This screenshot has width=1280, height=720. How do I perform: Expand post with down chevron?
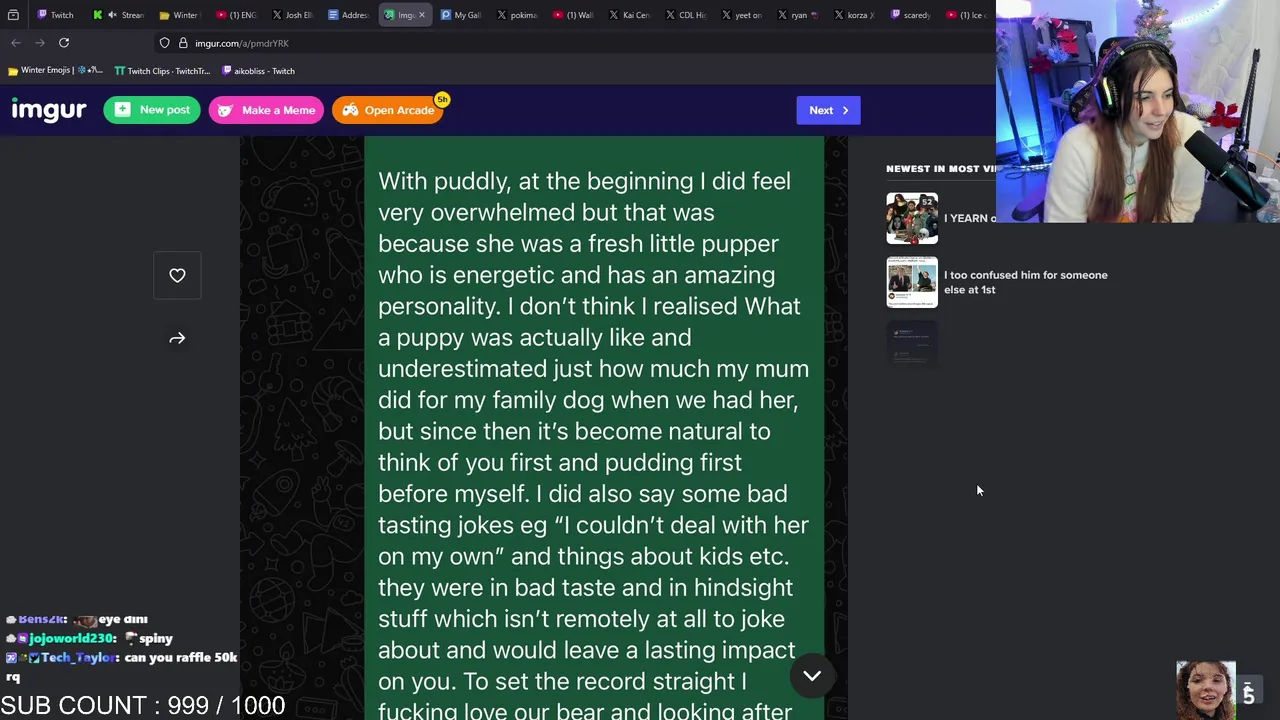tap(812, 676)
